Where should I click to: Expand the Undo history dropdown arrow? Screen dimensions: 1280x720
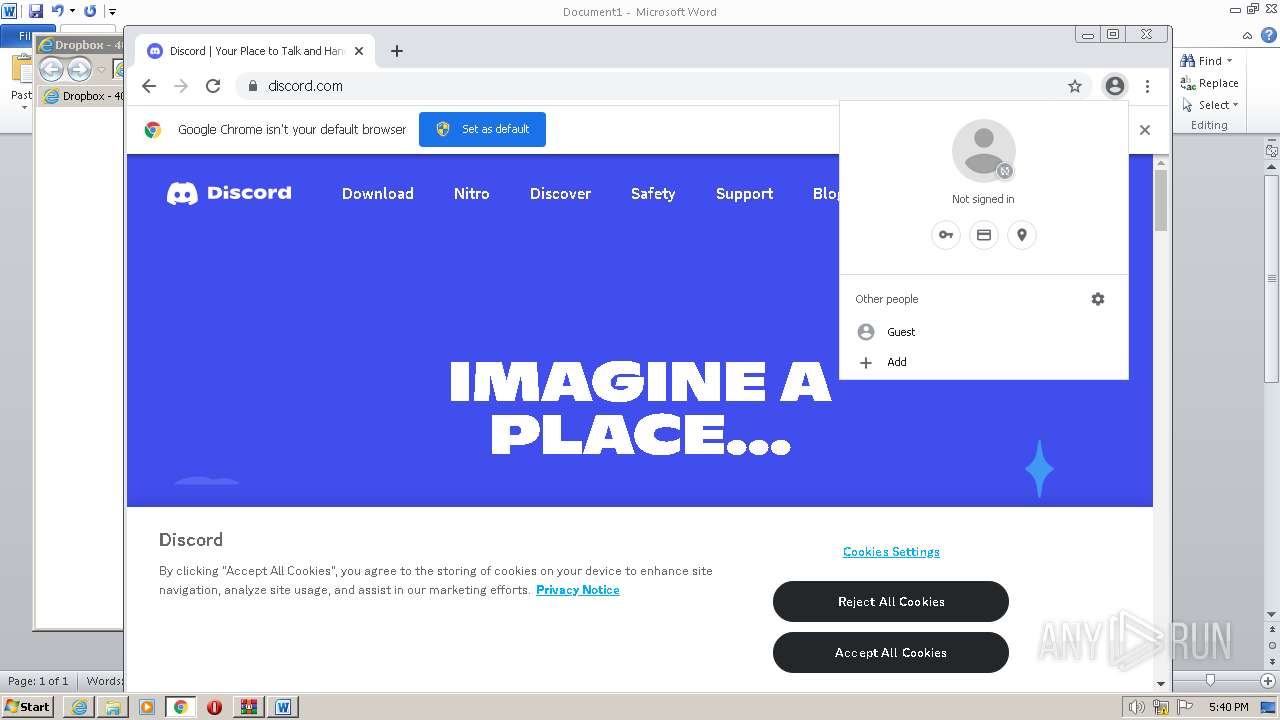72,11
